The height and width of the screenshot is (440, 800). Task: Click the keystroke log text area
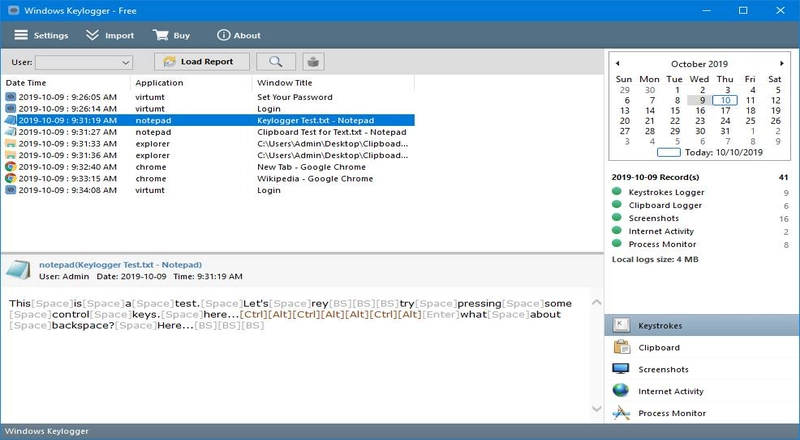[x=295, y=355]
